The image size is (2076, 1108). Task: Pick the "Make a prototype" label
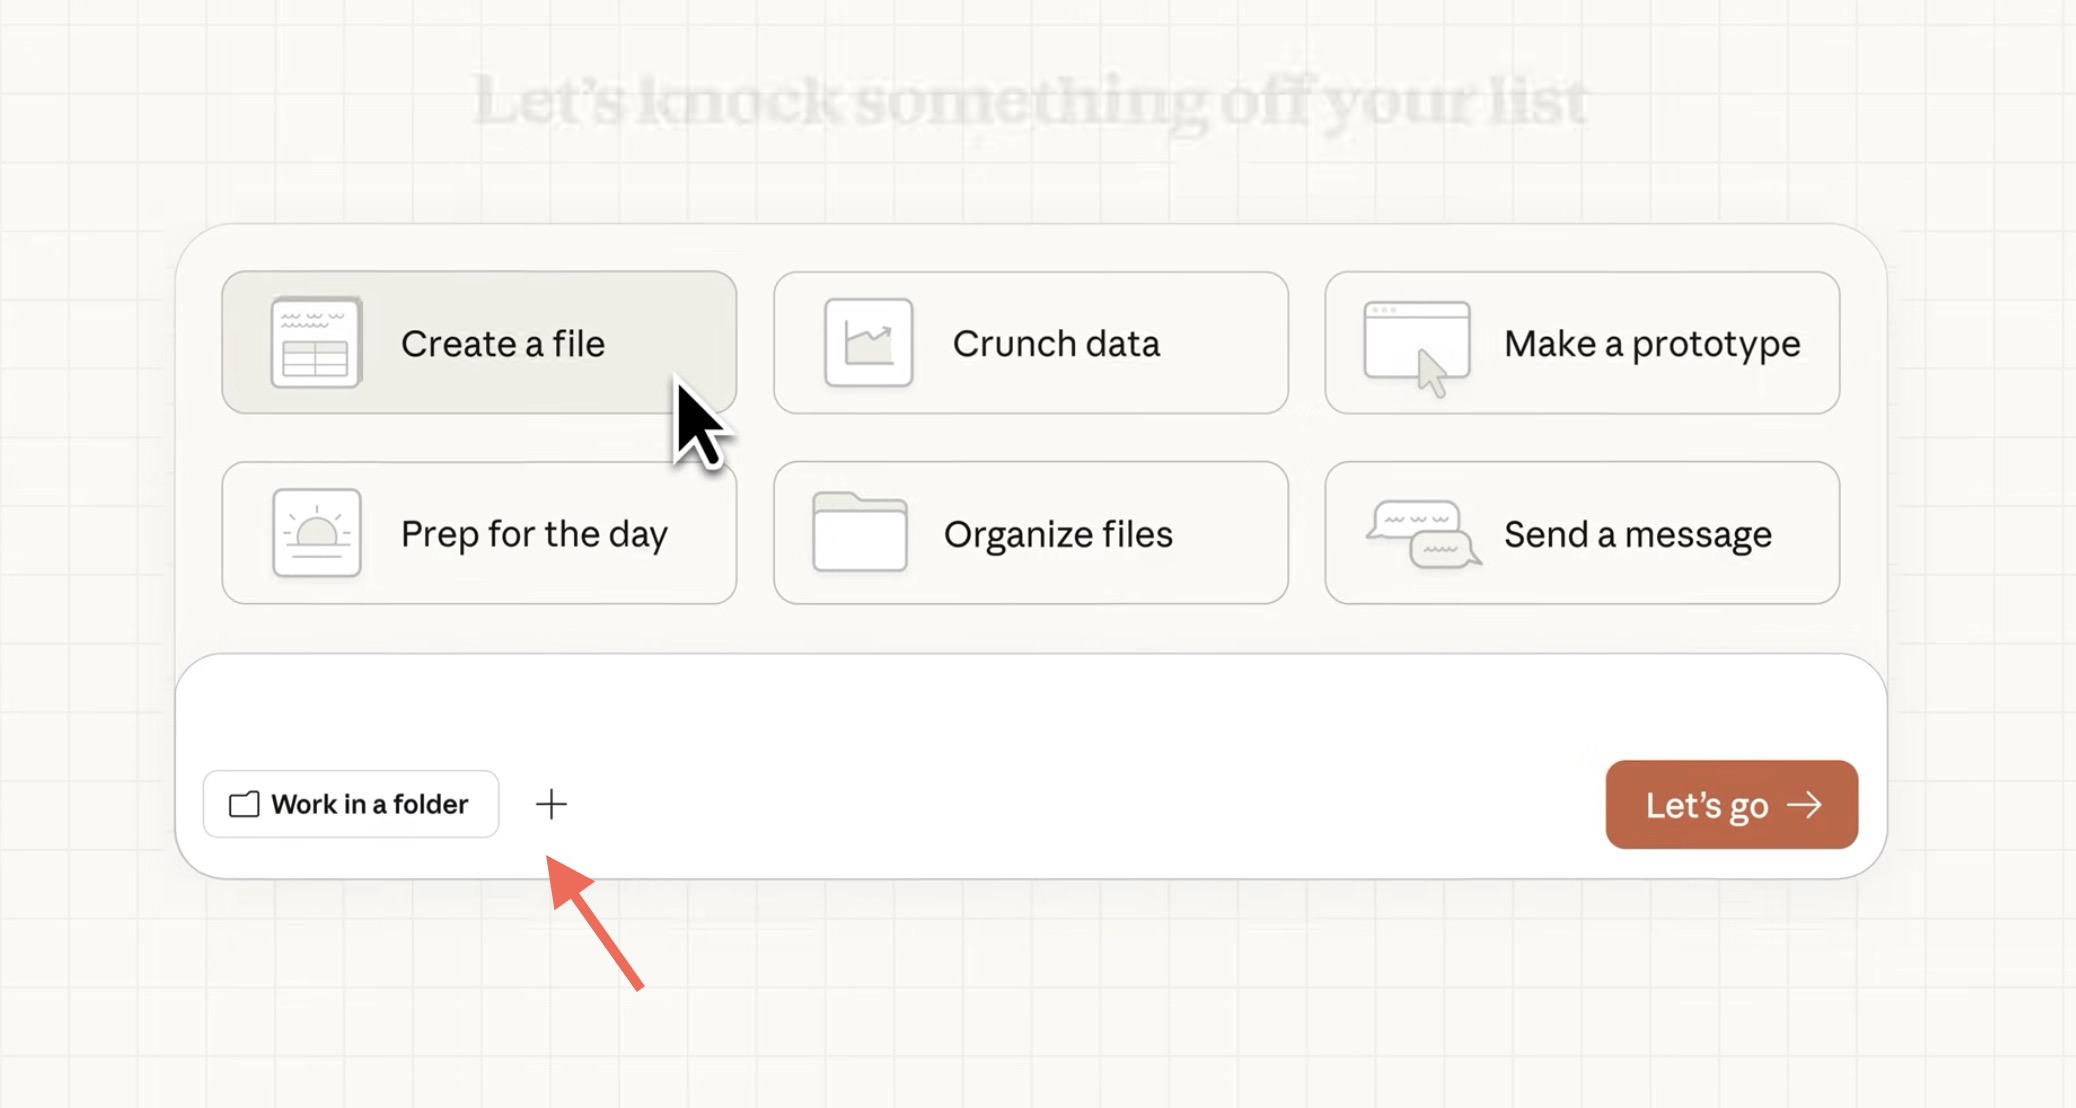tap(1652, 344)
